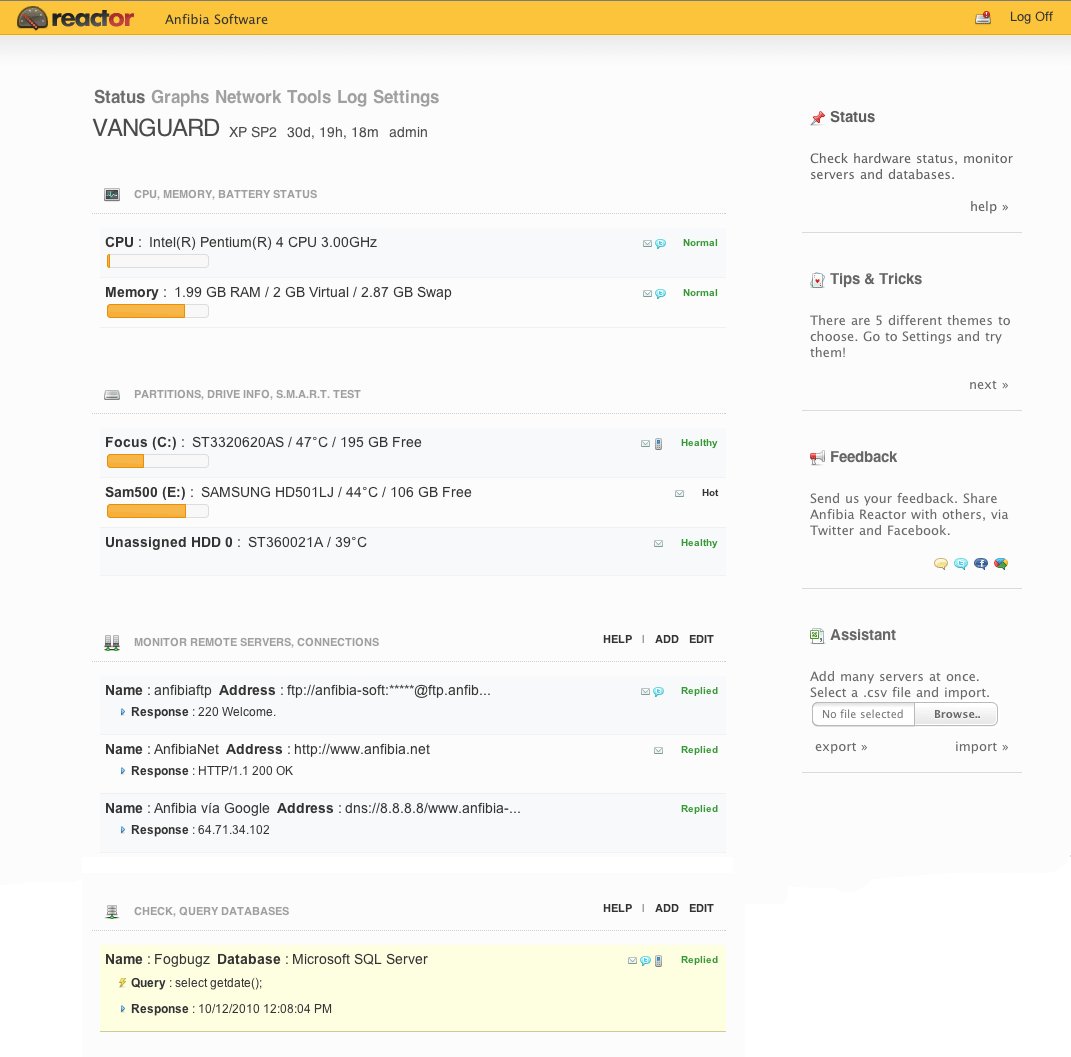Click the Twitter share icon under Feedback
1071x1057 pixels.
[x=961, y=564]
